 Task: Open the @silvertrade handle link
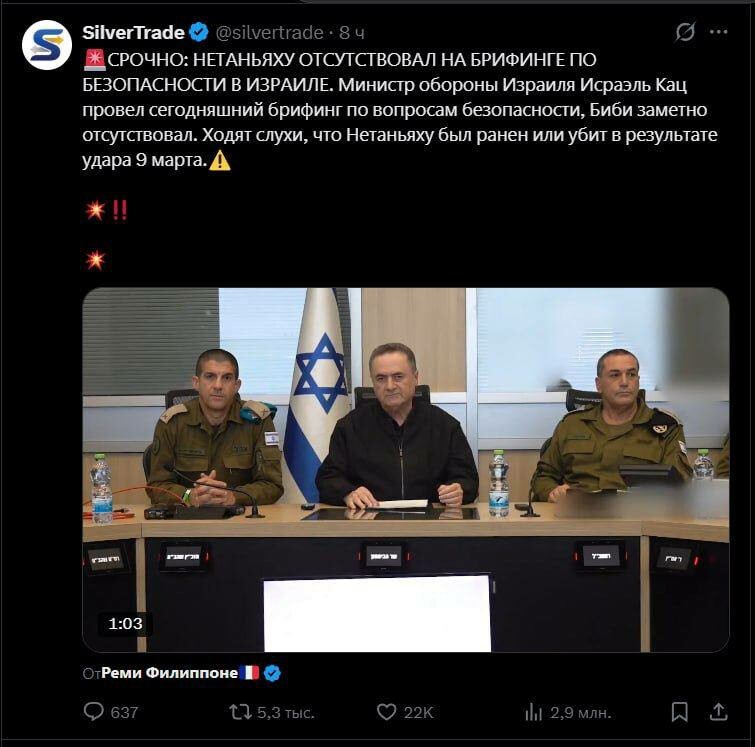270,33
